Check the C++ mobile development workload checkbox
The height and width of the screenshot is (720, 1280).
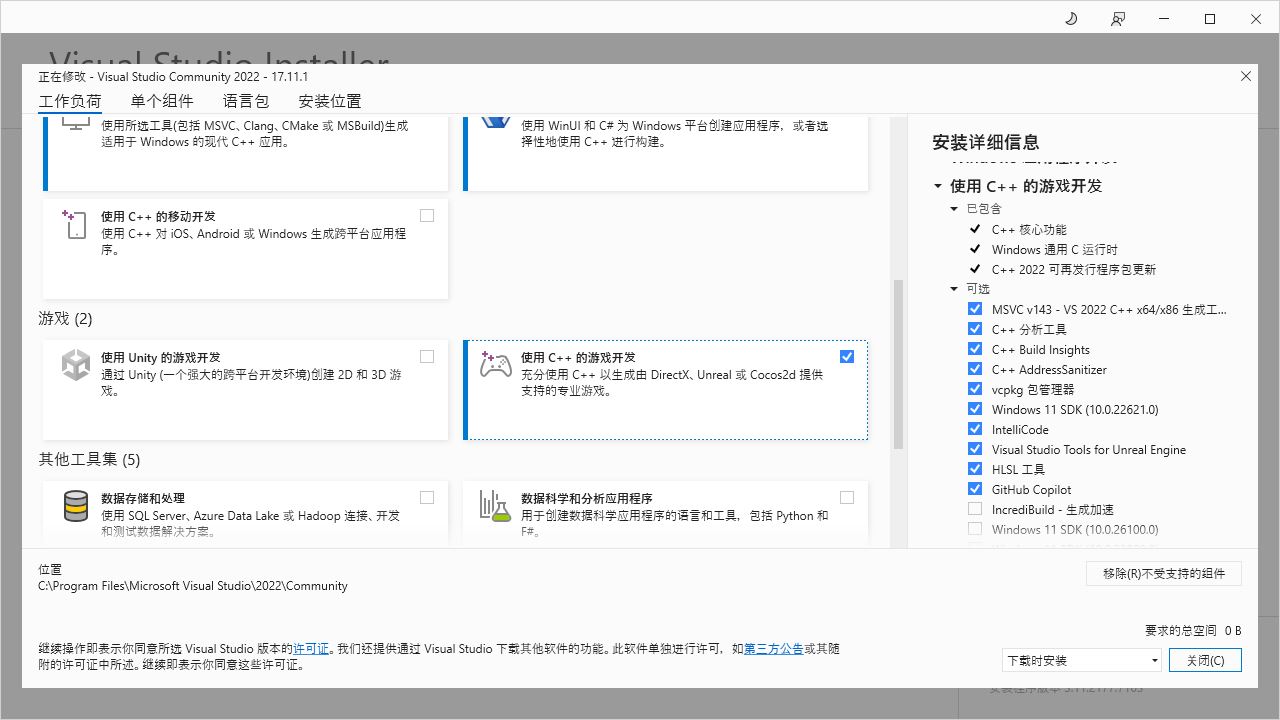click(x=428, y=216)
